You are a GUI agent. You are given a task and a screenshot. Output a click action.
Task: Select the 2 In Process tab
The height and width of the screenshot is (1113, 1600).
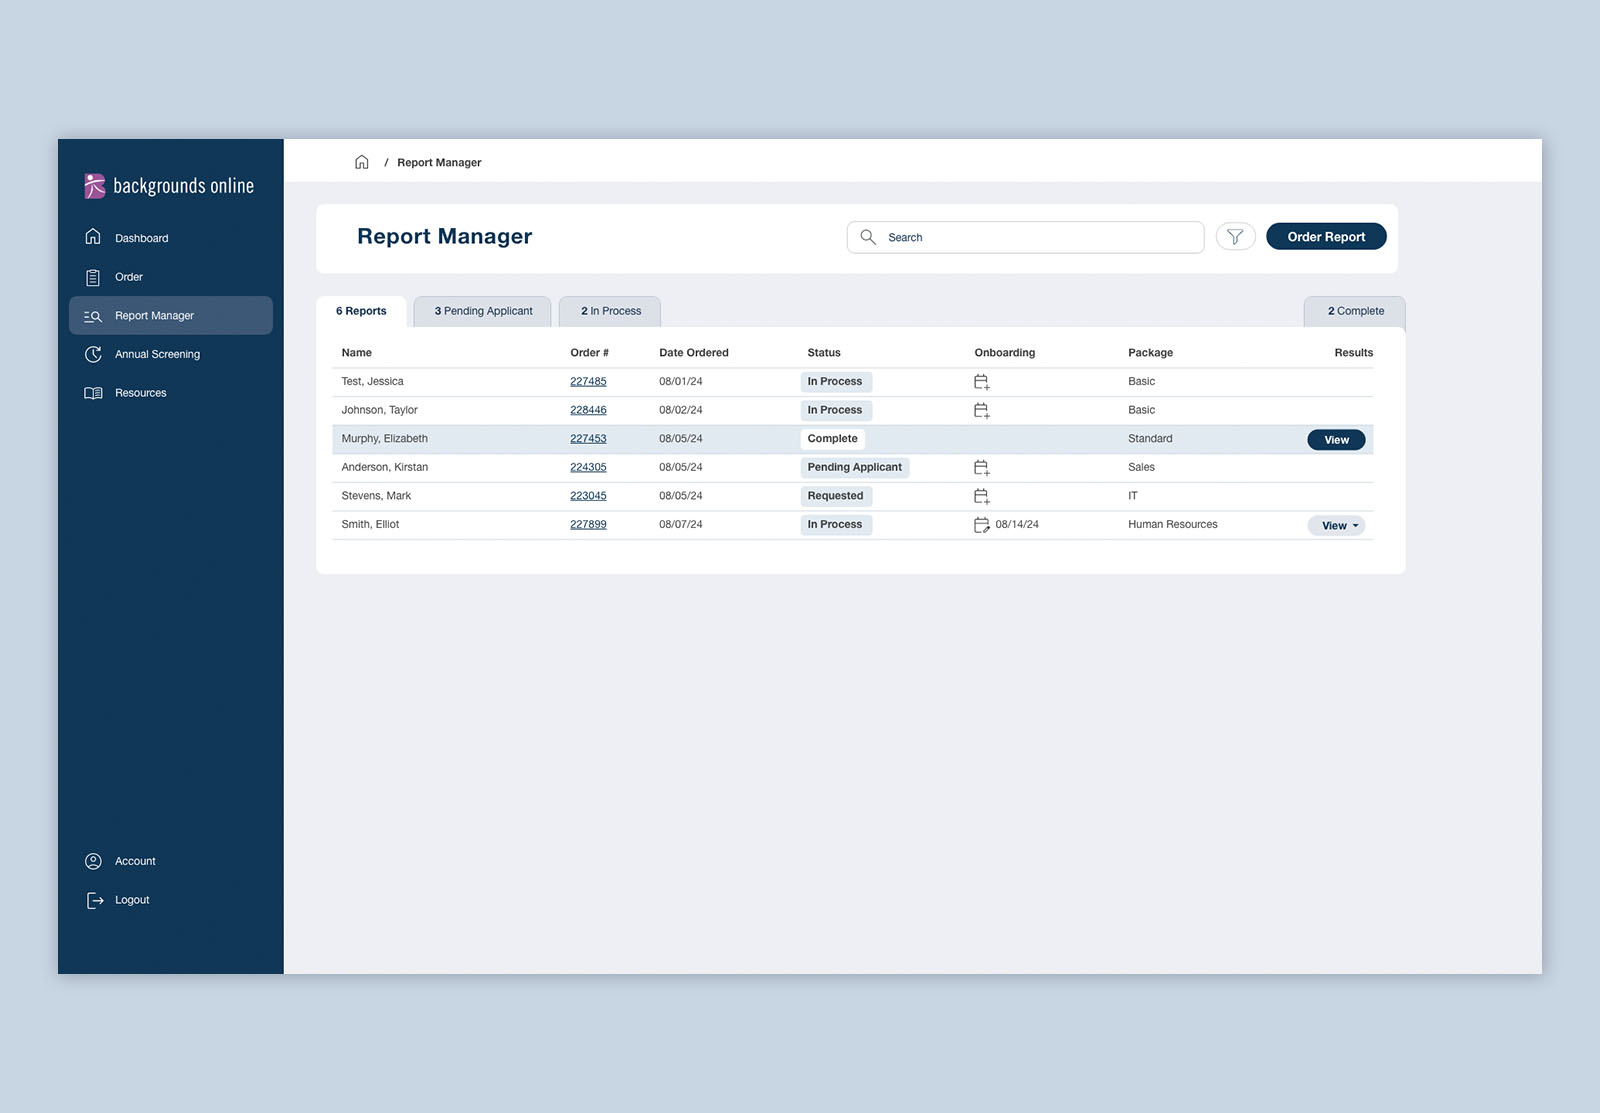tap(610, 311)
